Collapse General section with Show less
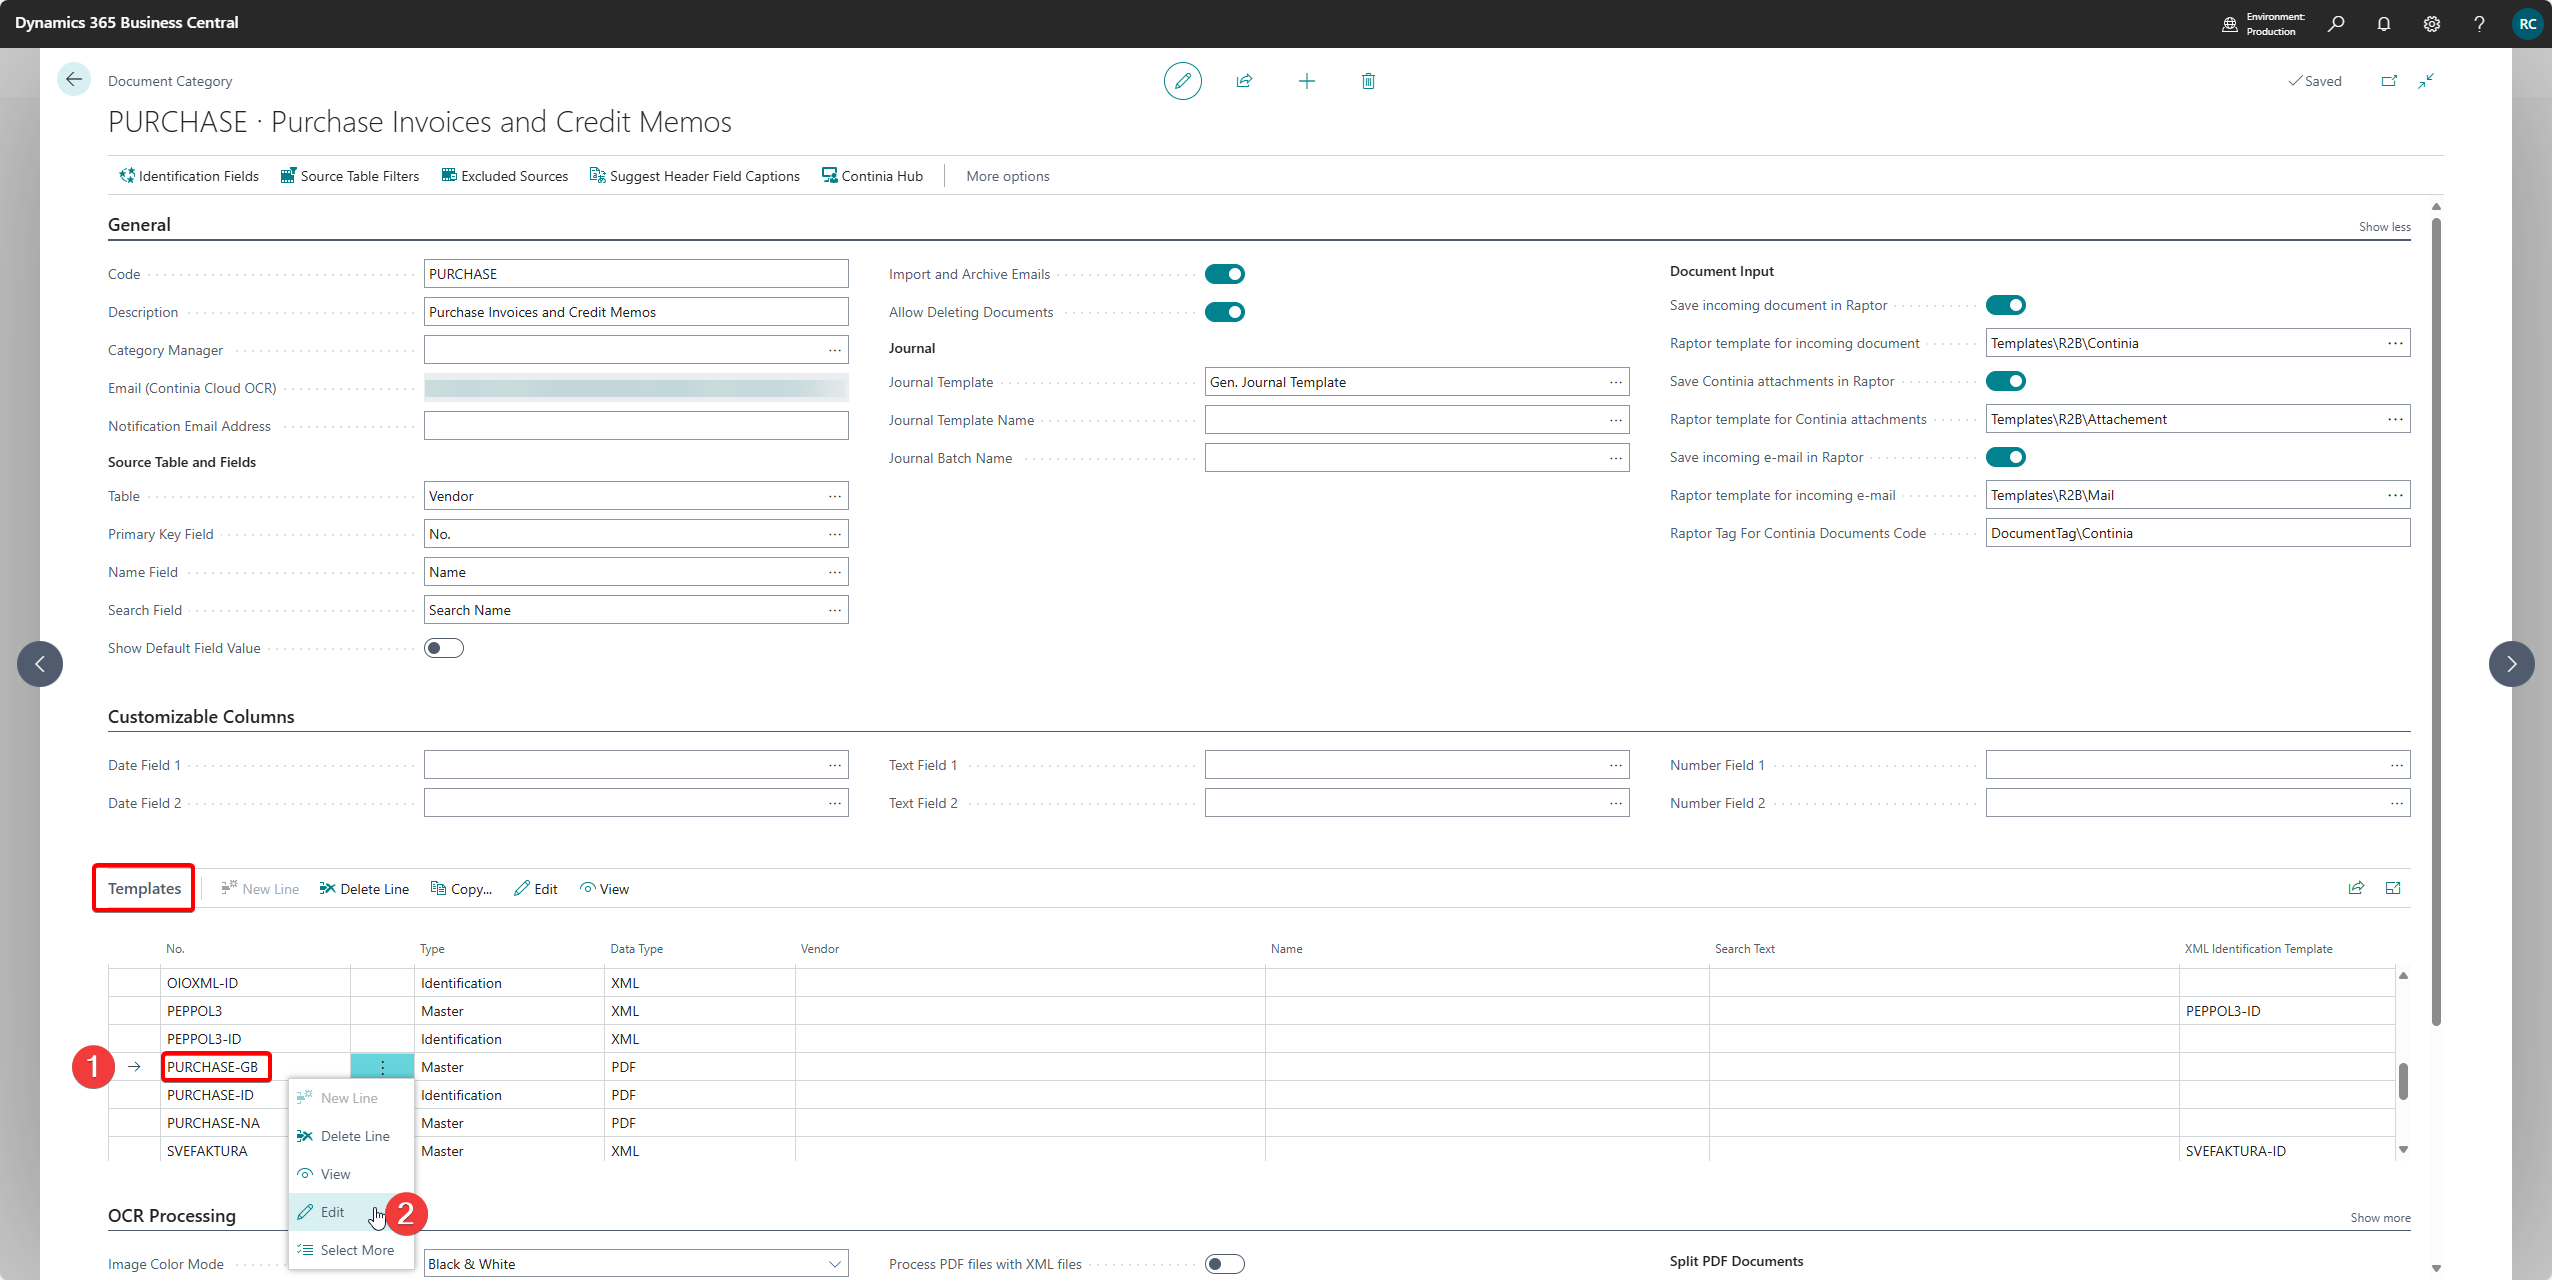Image resolution: width=2552 pixels, height=1280 pixels. (2384, 227)
